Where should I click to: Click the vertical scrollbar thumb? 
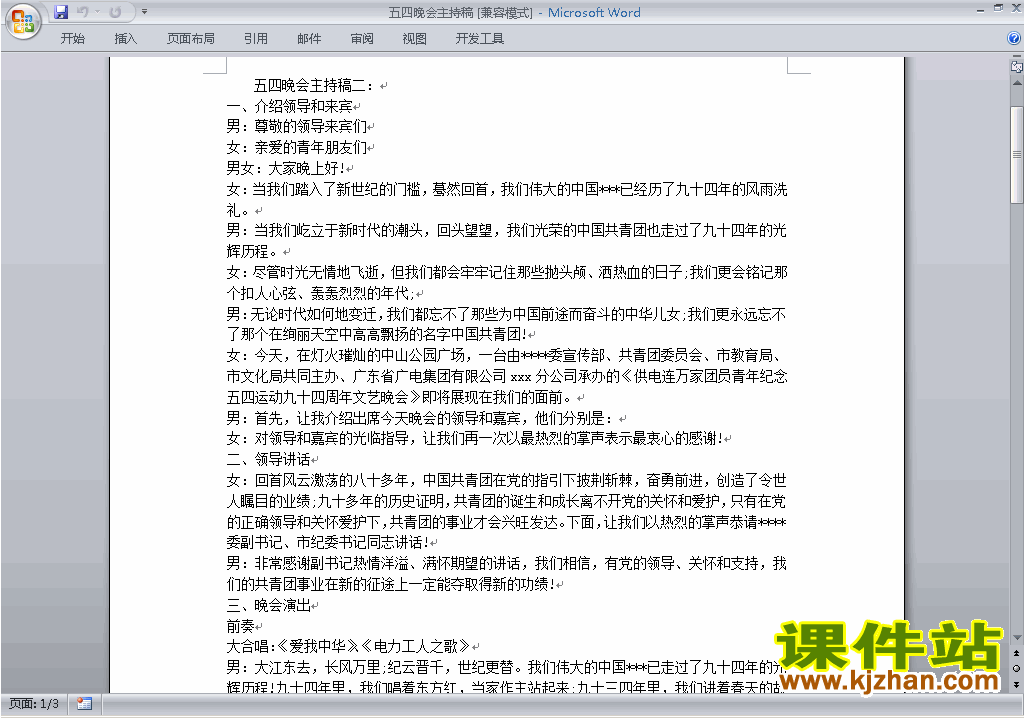(1017, 154)
